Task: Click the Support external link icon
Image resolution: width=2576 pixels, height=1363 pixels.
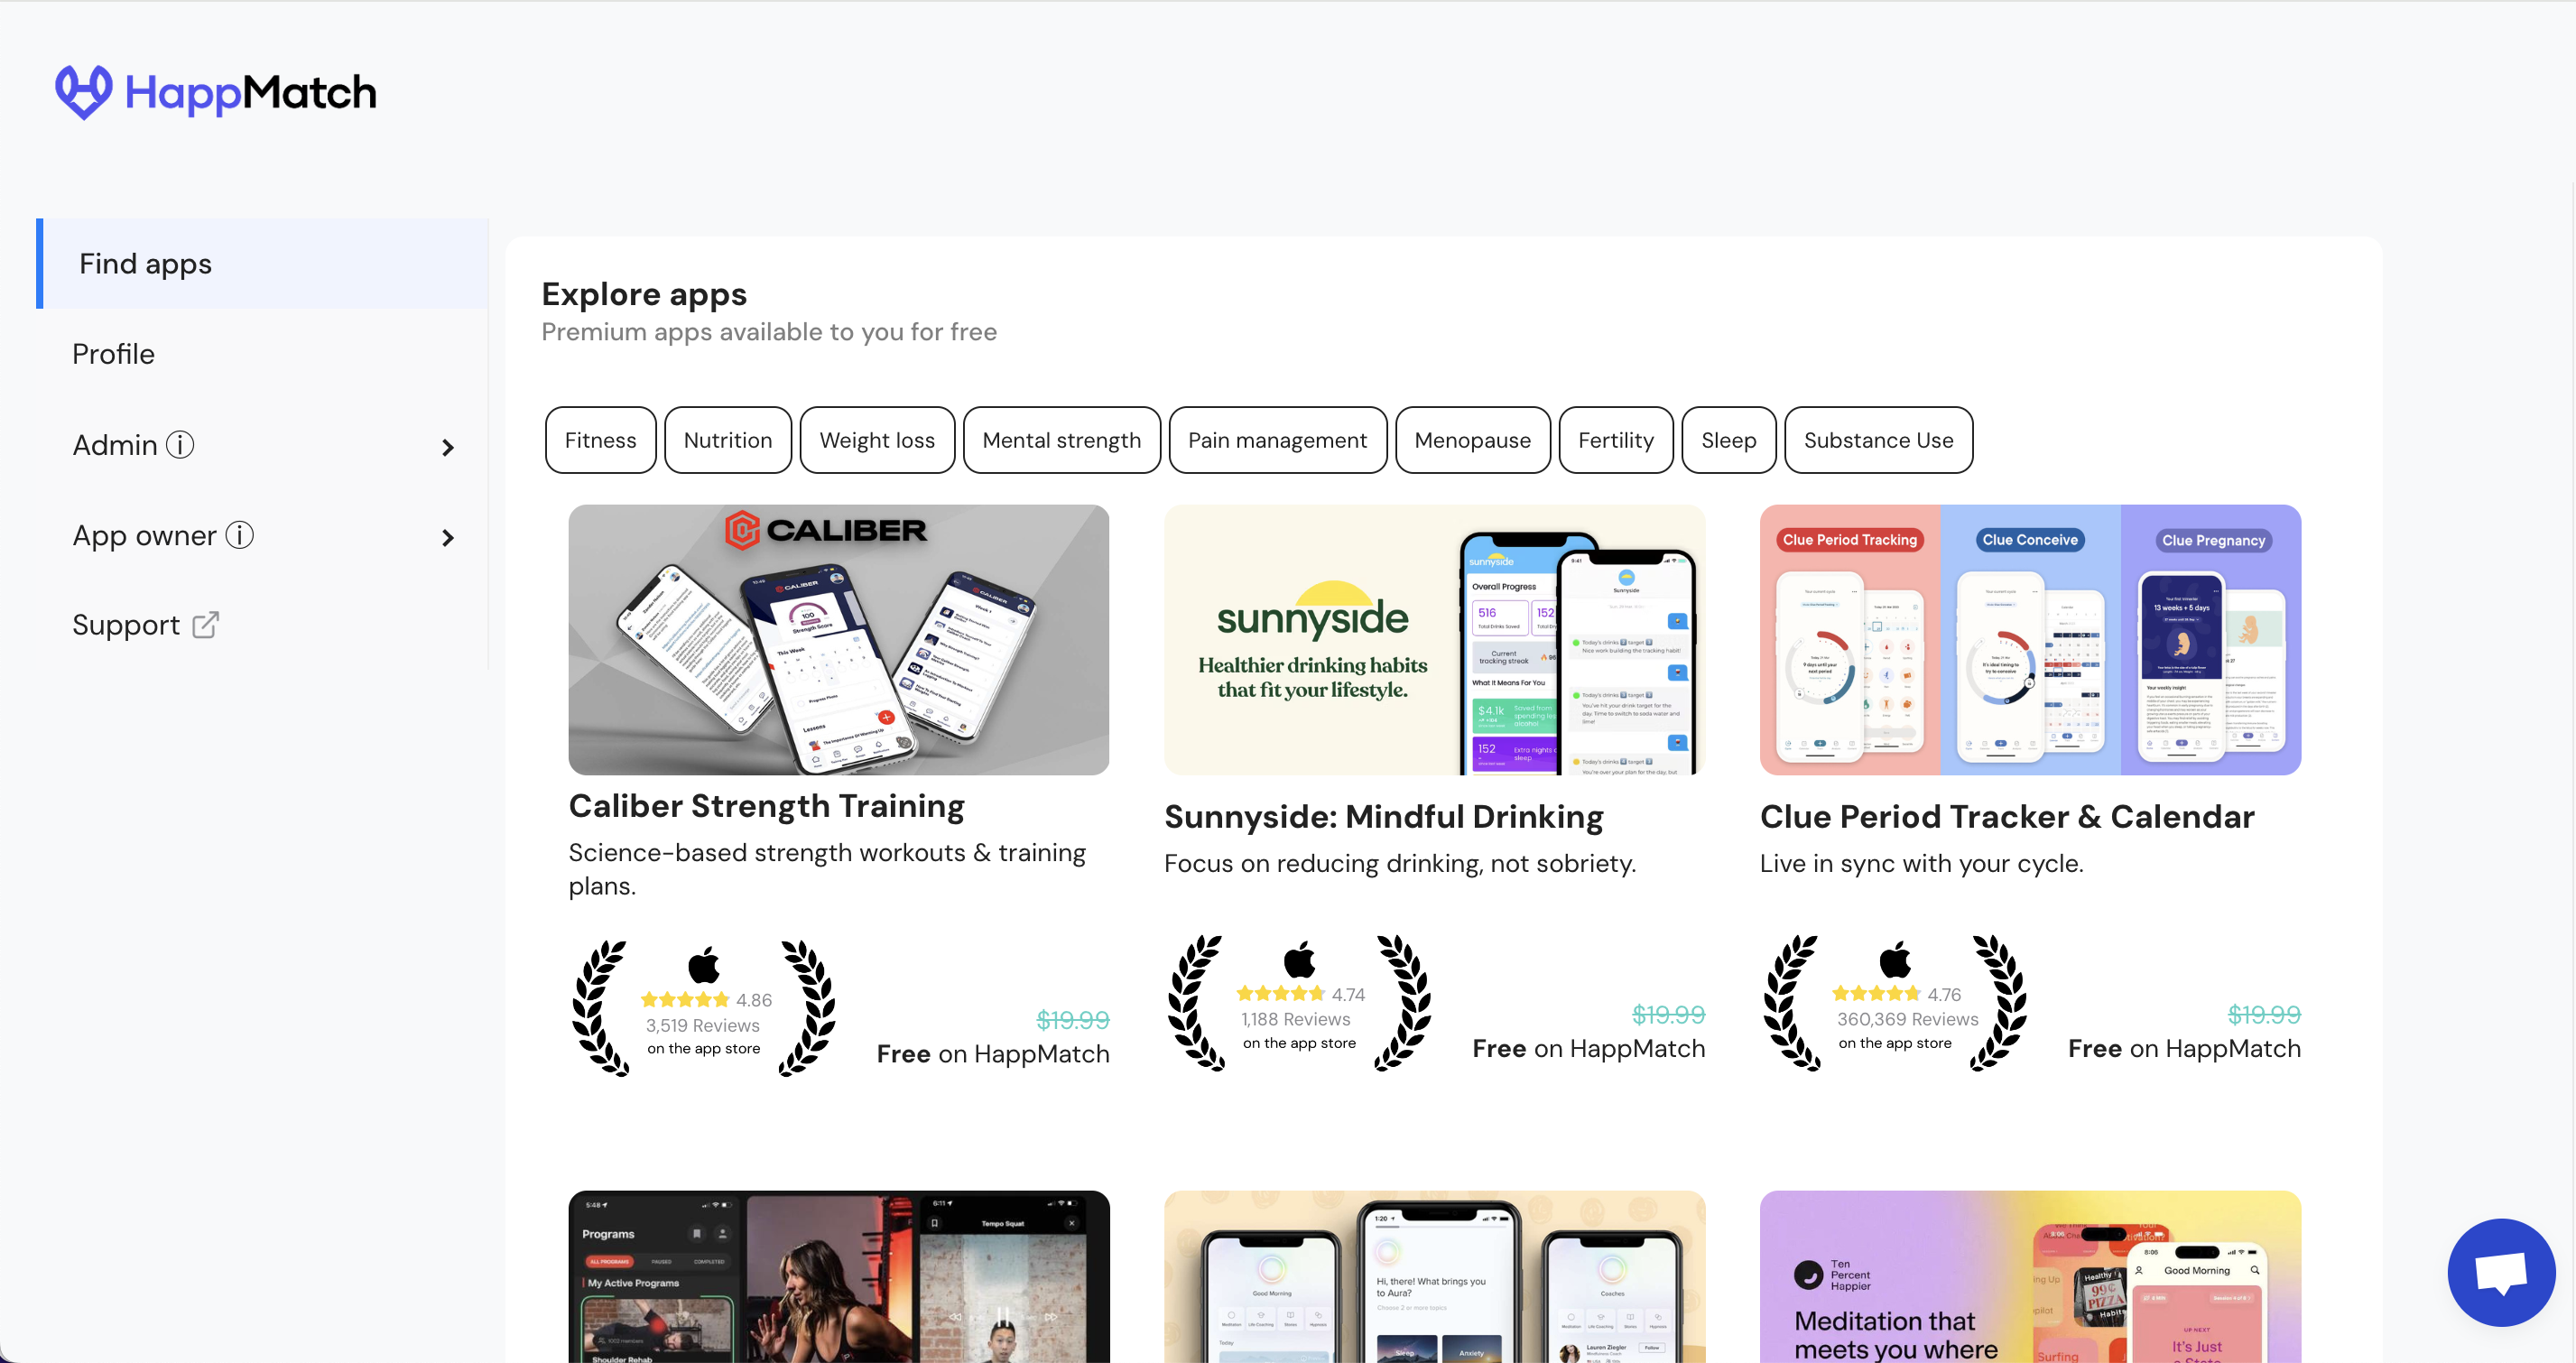Action: [x=206, y=625]
